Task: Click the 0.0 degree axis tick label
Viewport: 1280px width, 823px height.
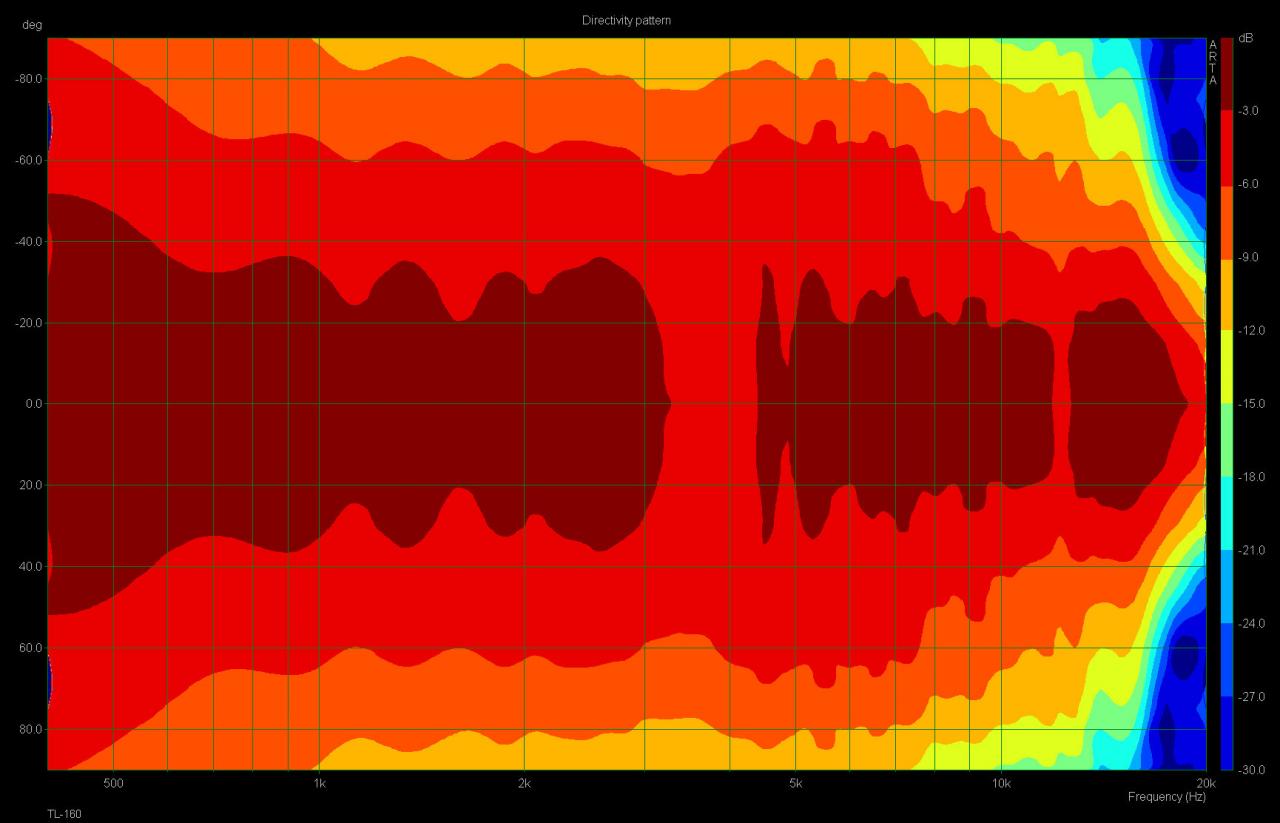Action: [30, 404]
